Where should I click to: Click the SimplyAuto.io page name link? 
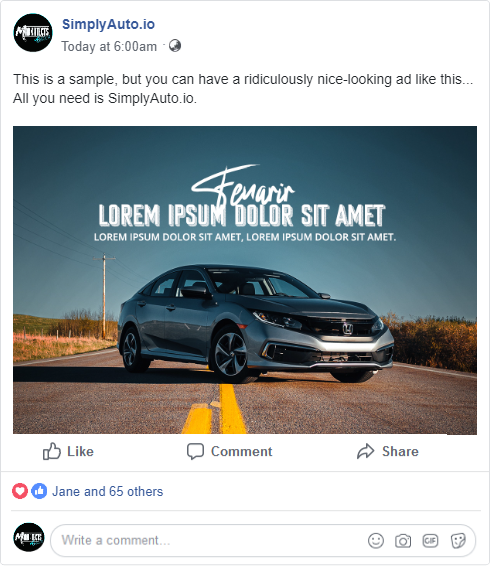[x=108, y=24]
